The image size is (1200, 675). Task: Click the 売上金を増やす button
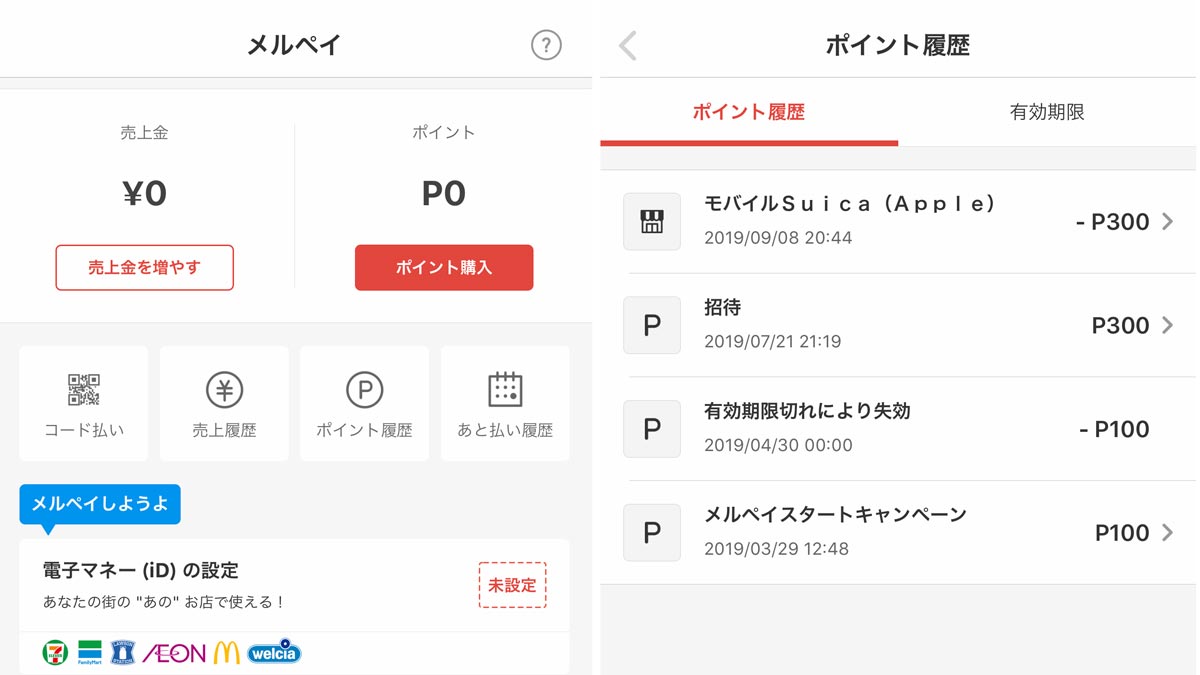145,267
